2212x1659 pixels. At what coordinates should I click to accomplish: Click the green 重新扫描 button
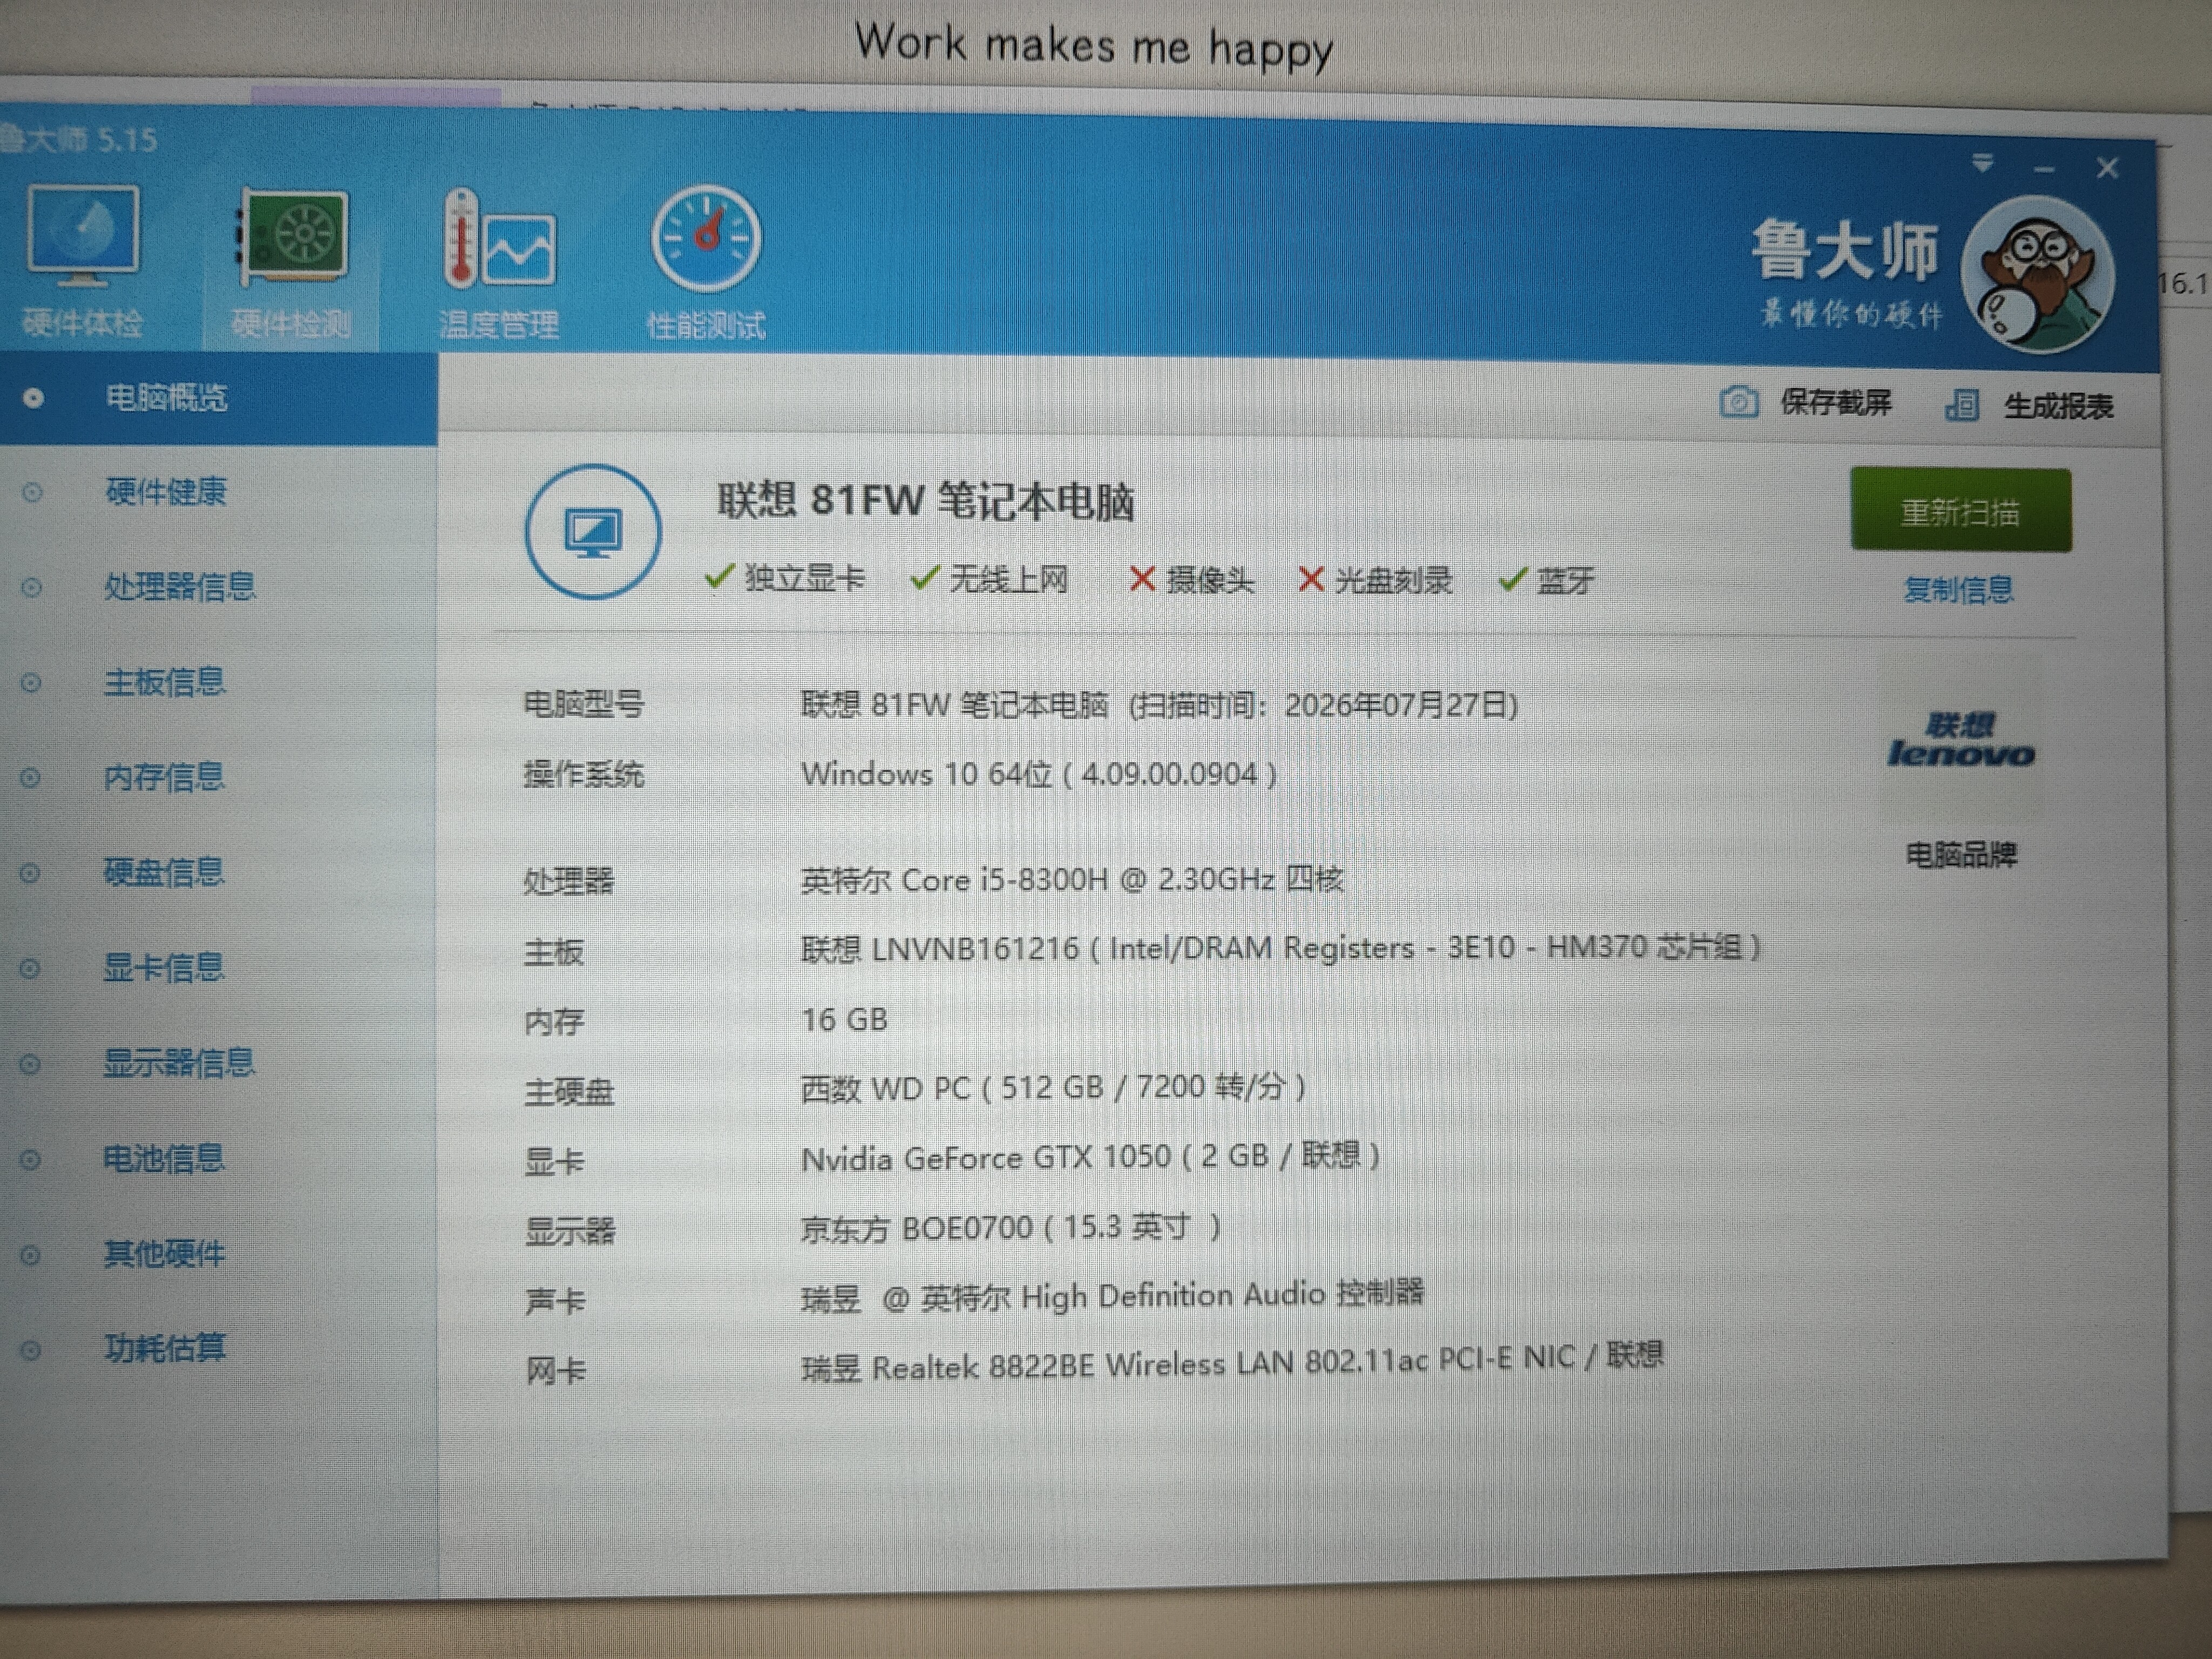(x=1961, y=510)
